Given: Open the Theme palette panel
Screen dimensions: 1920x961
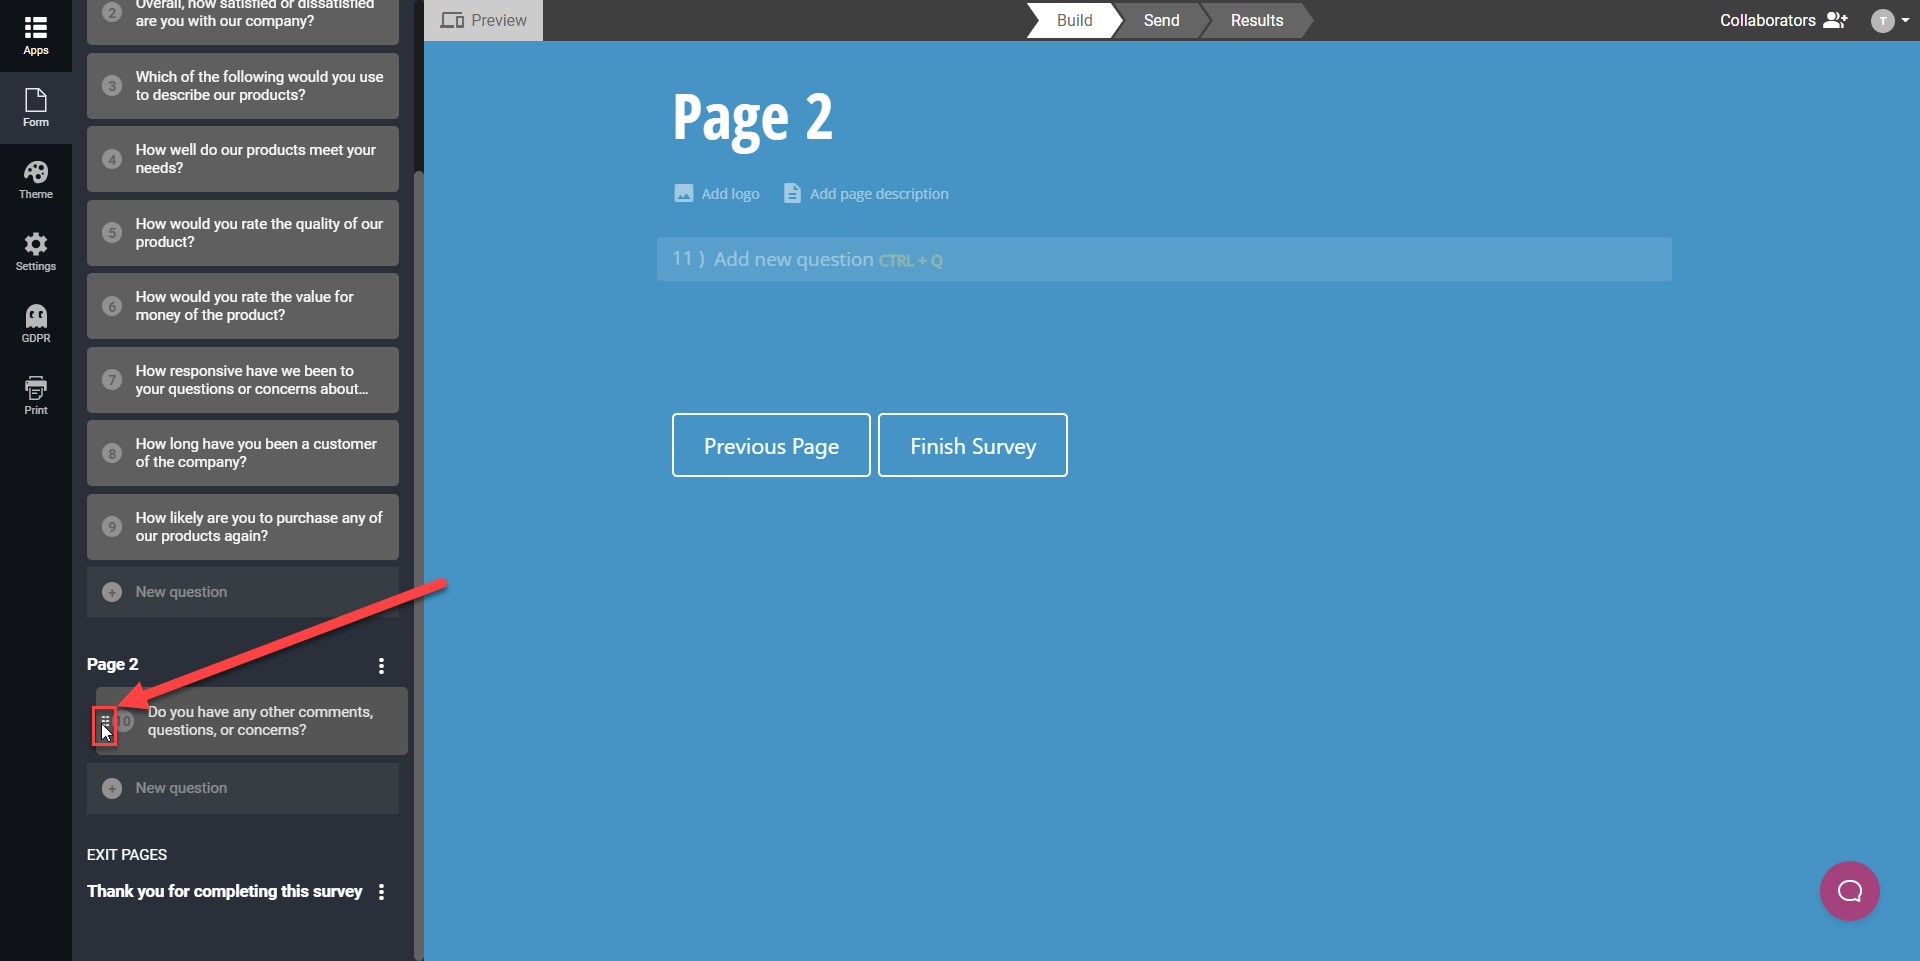Looking at the screenshot, I should (36, 180).
